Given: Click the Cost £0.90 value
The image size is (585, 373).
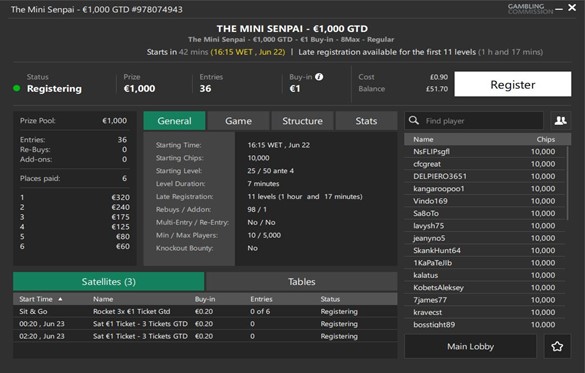Looking at the screenshot, I should pyautogui.click(x=439, y=77).
